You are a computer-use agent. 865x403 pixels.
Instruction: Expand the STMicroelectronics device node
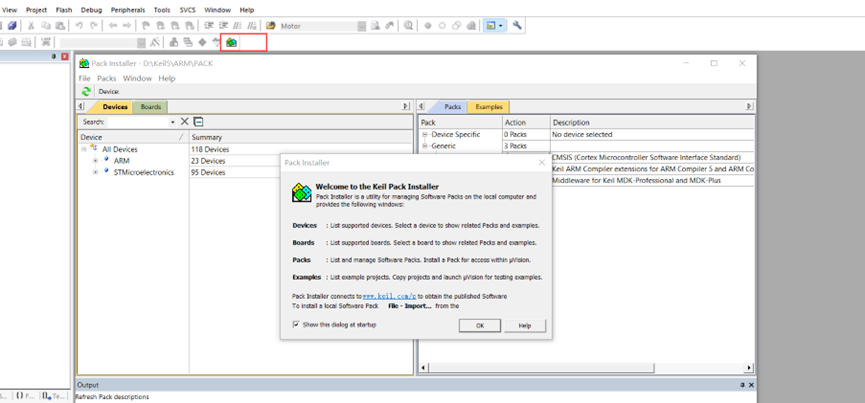point(95,172)
